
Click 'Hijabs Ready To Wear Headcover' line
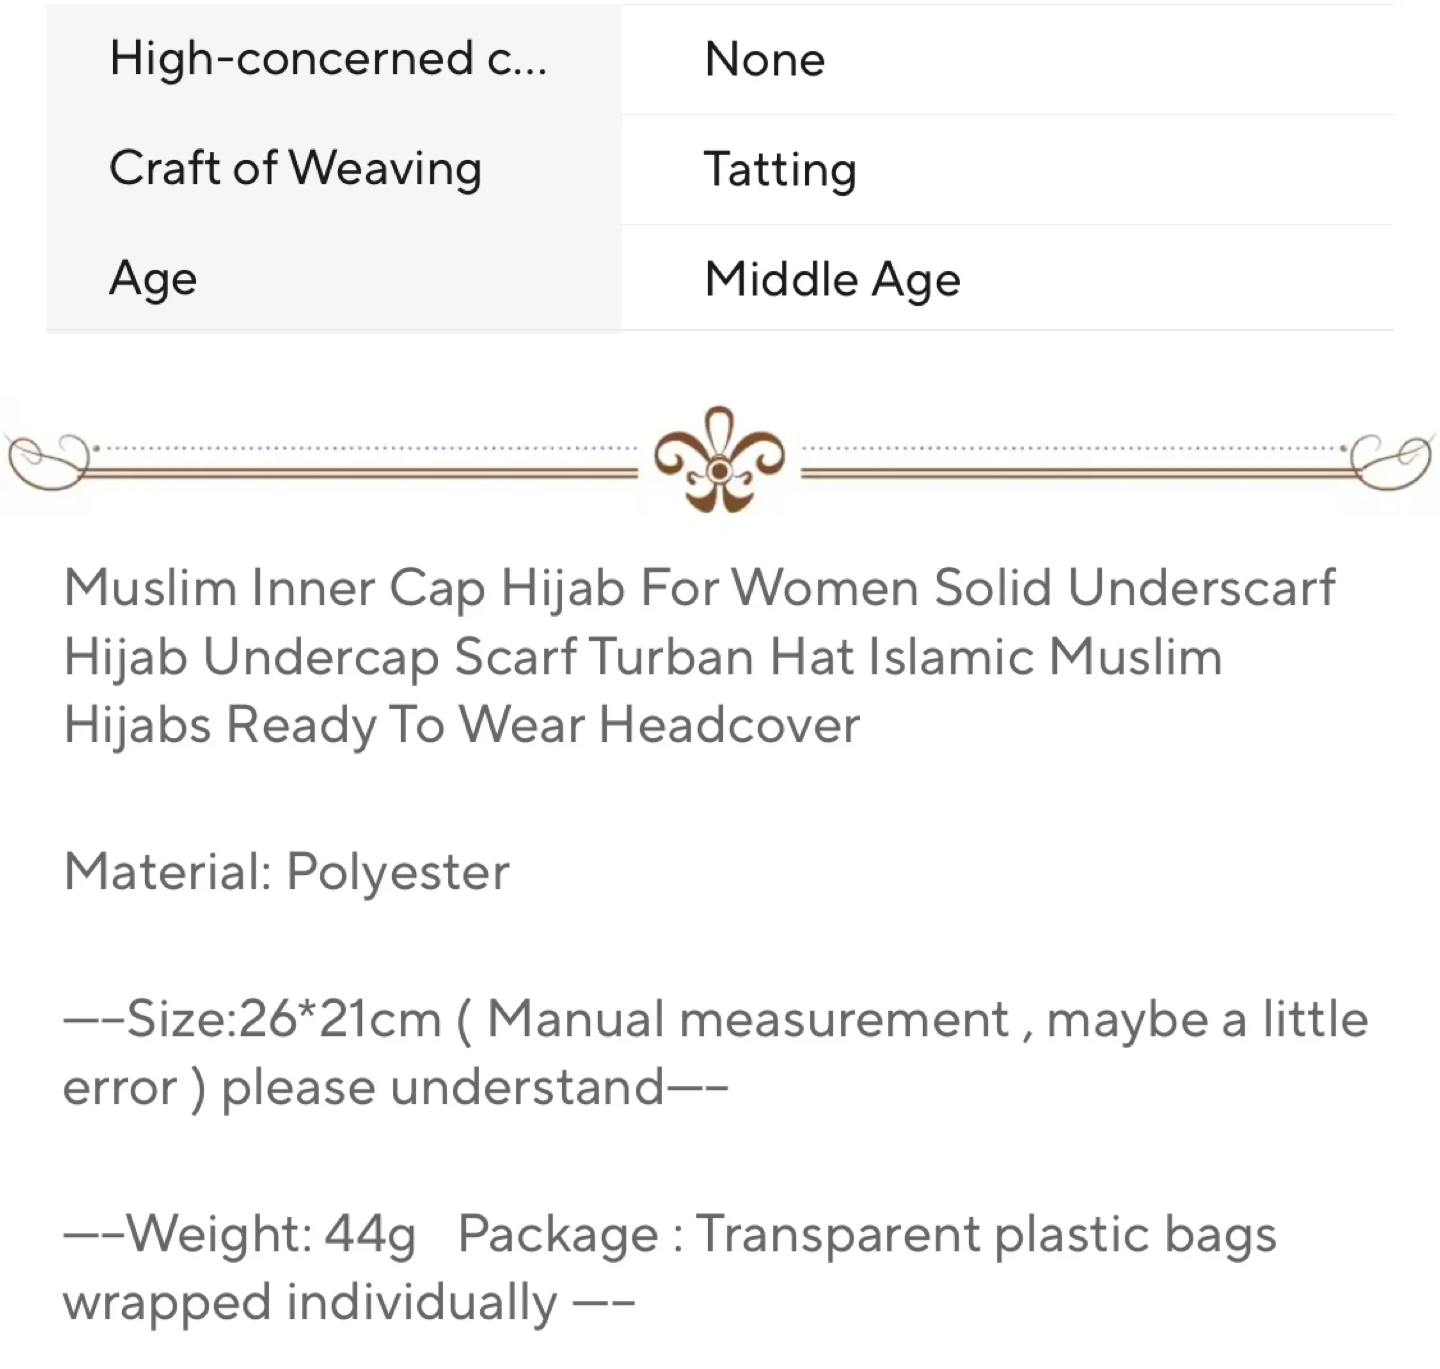(461, 725)
